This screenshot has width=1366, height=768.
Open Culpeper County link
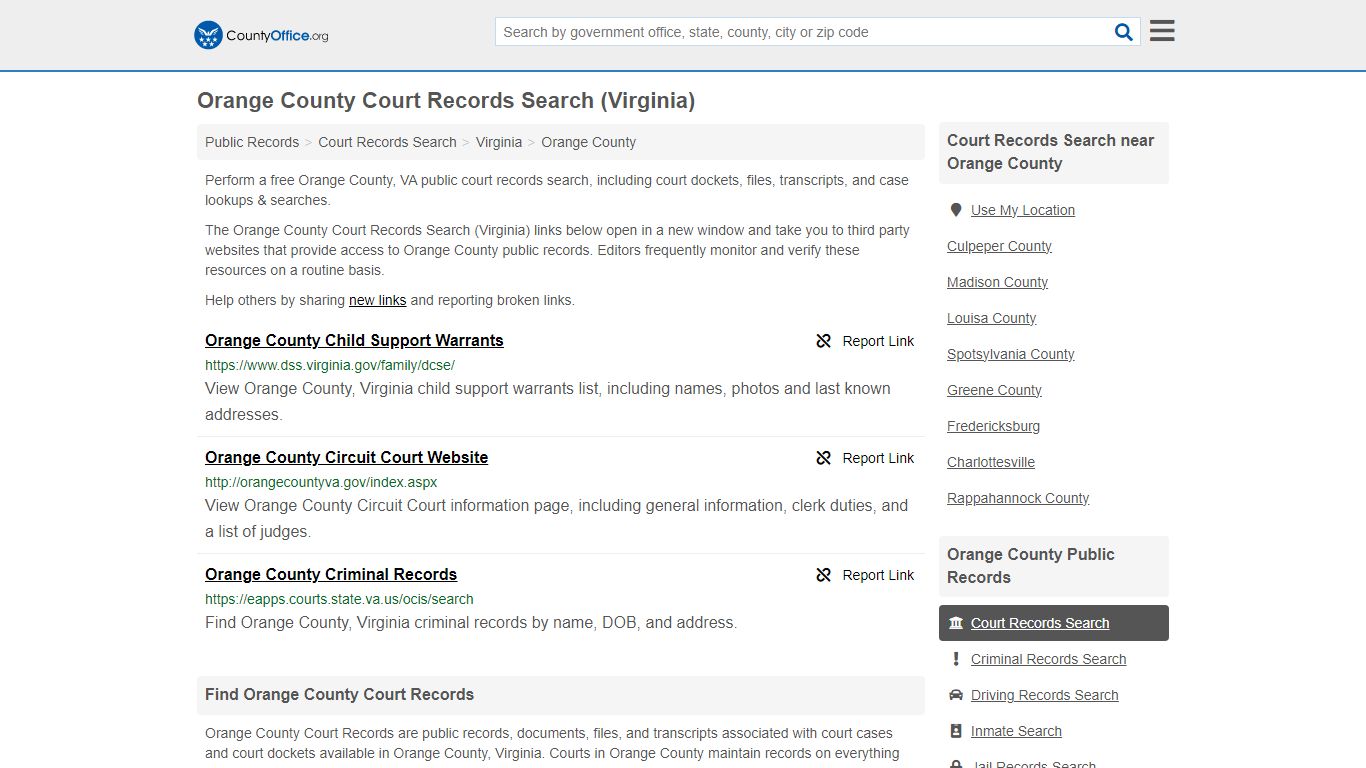[999, 246]
